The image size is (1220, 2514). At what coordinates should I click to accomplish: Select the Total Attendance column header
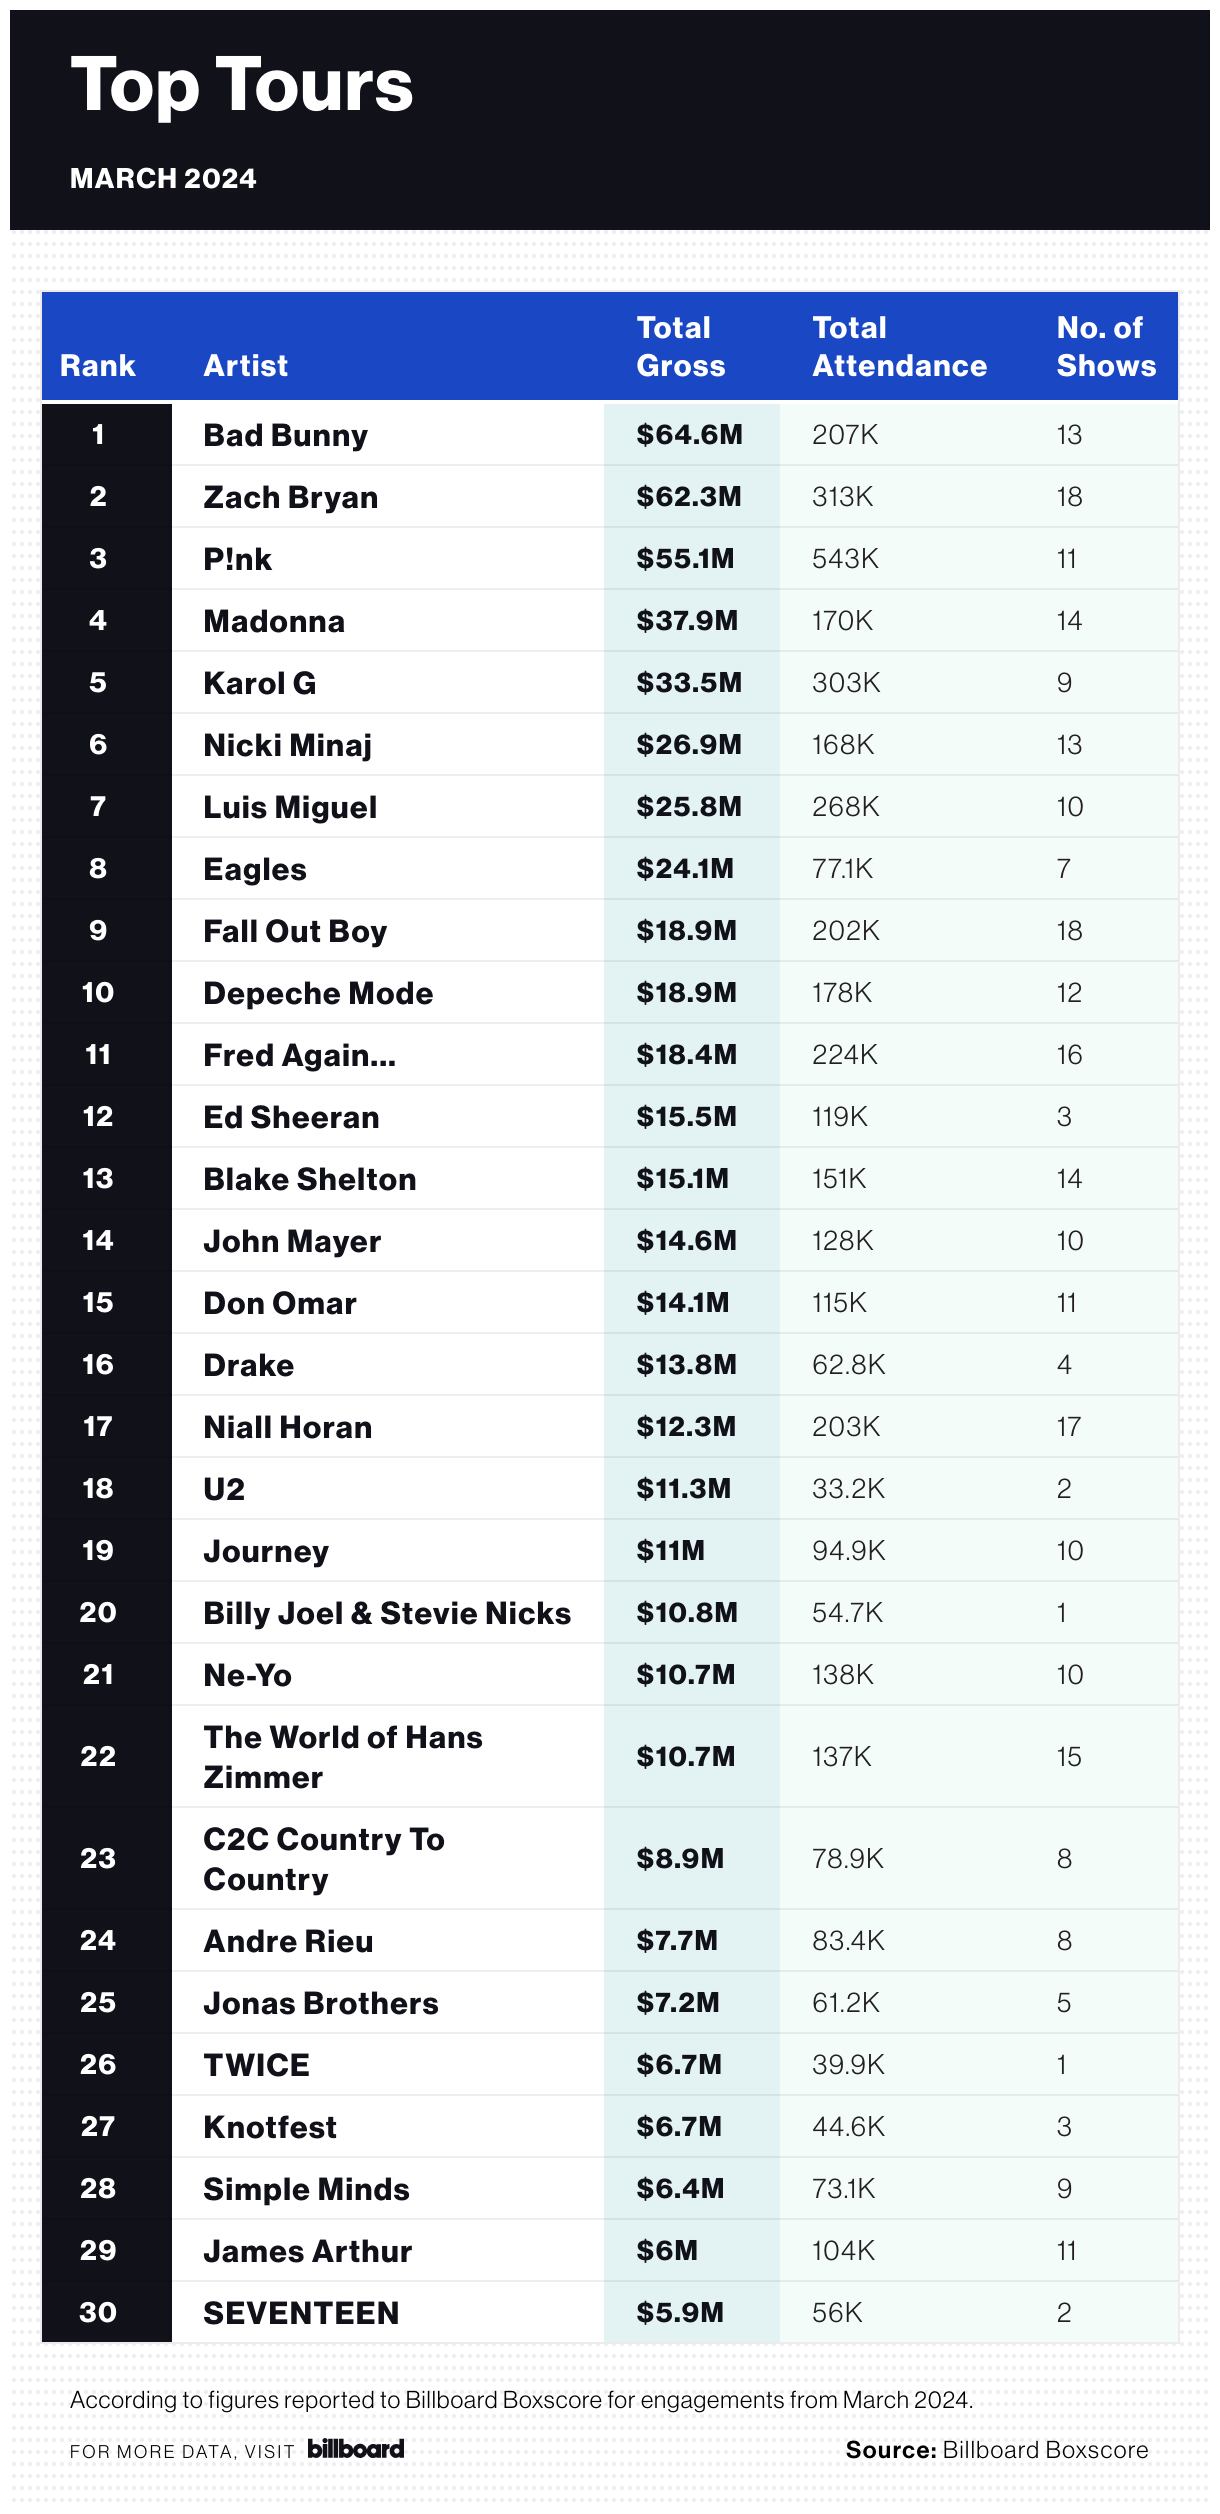pyautogui.click(x=899, y=347)
